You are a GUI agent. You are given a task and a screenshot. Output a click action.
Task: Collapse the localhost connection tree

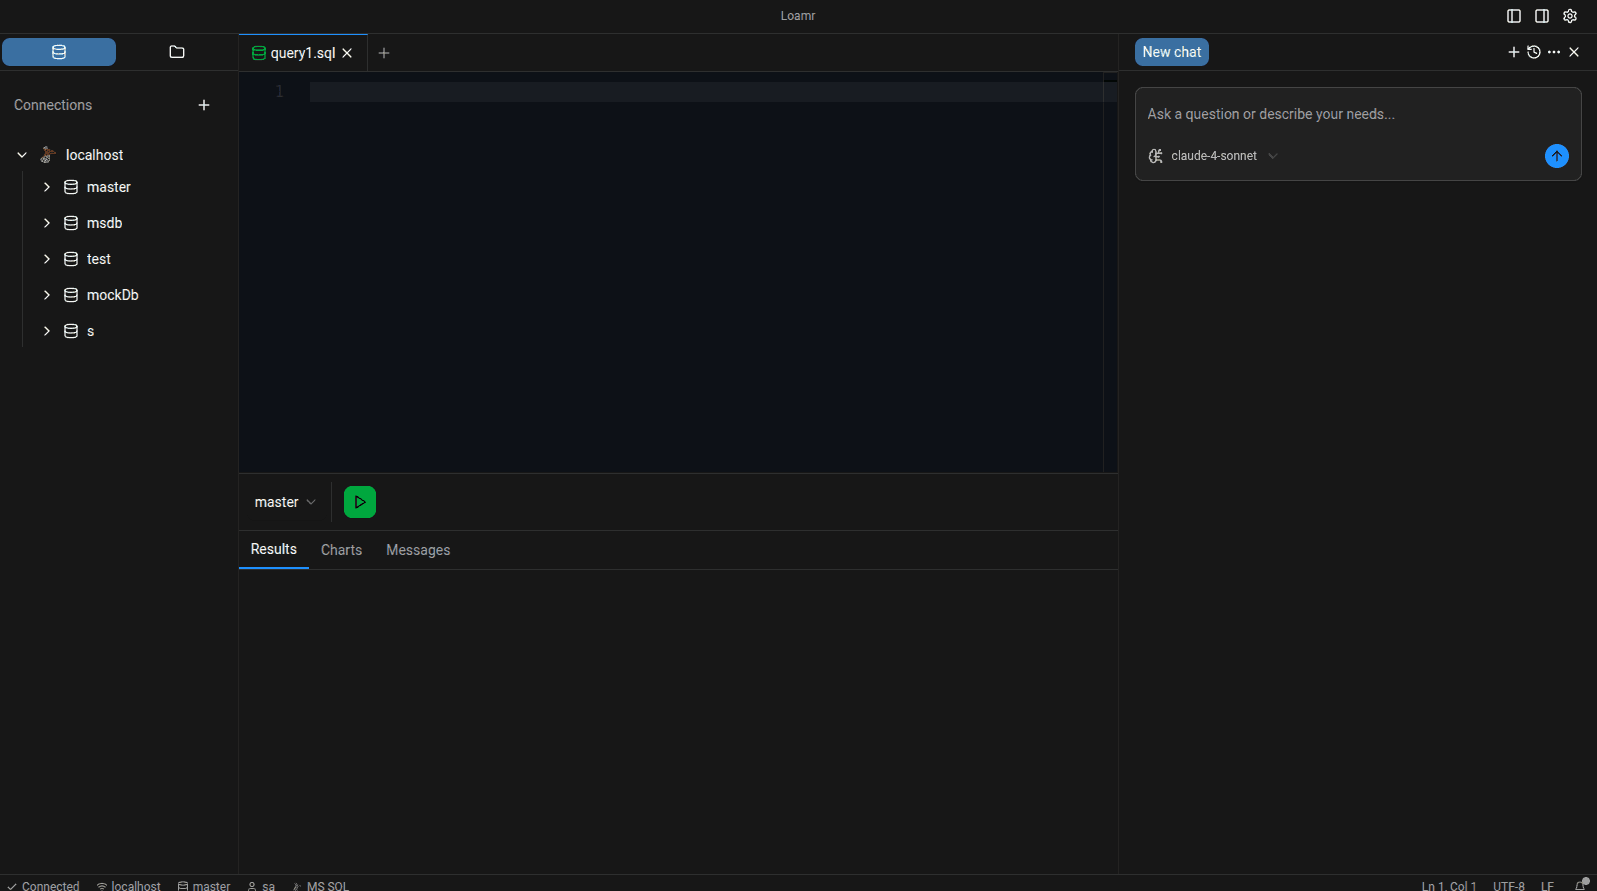22,155
